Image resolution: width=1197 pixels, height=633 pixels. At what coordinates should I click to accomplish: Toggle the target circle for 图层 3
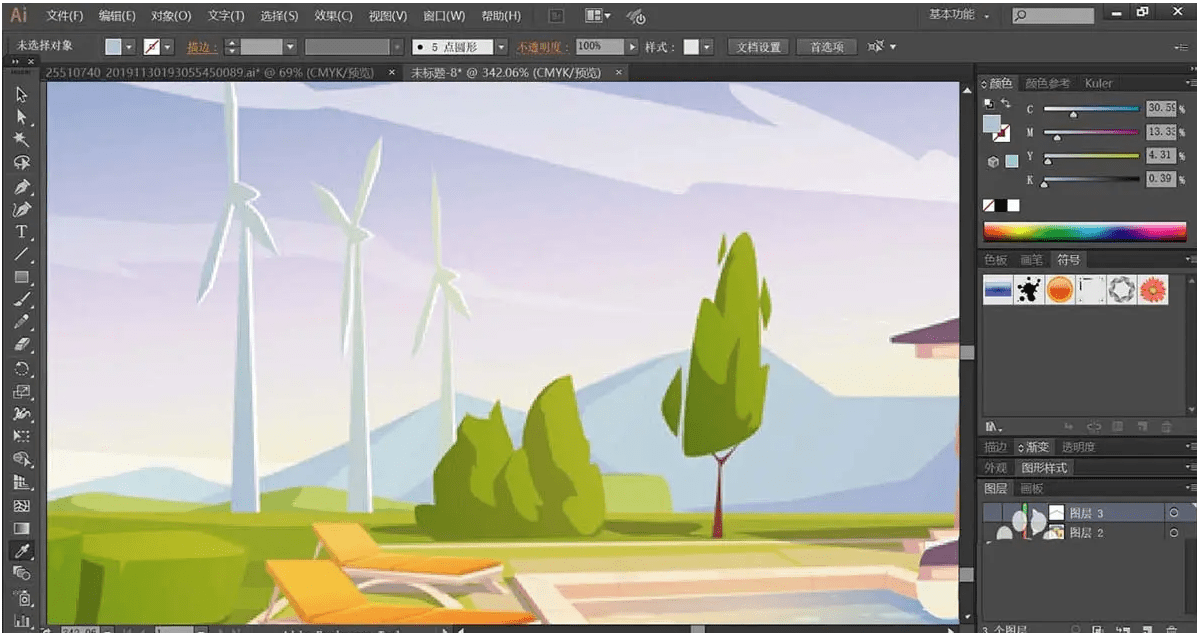click(x=1173, y=512)
